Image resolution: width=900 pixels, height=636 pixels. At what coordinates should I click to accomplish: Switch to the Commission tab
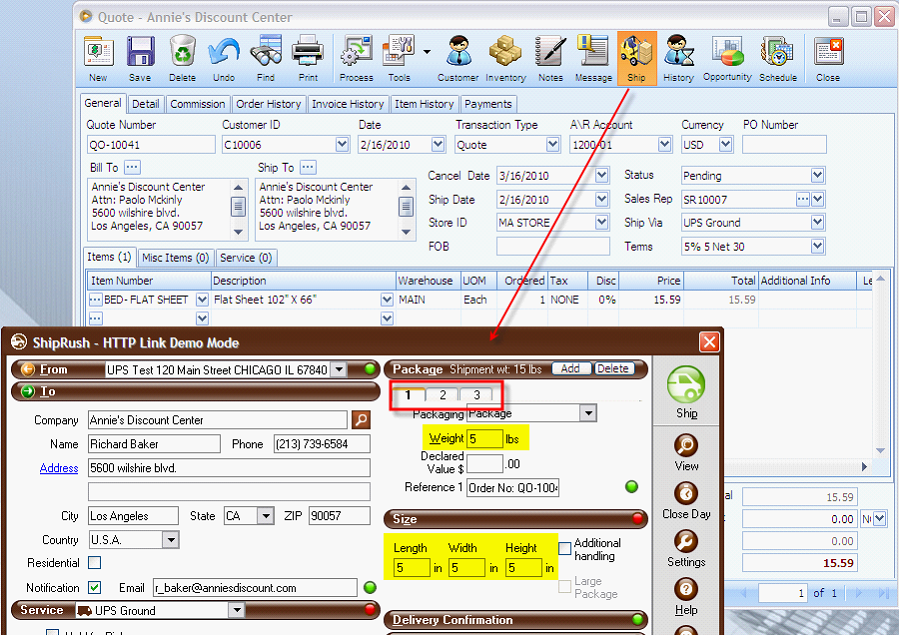tap(197, 104)
